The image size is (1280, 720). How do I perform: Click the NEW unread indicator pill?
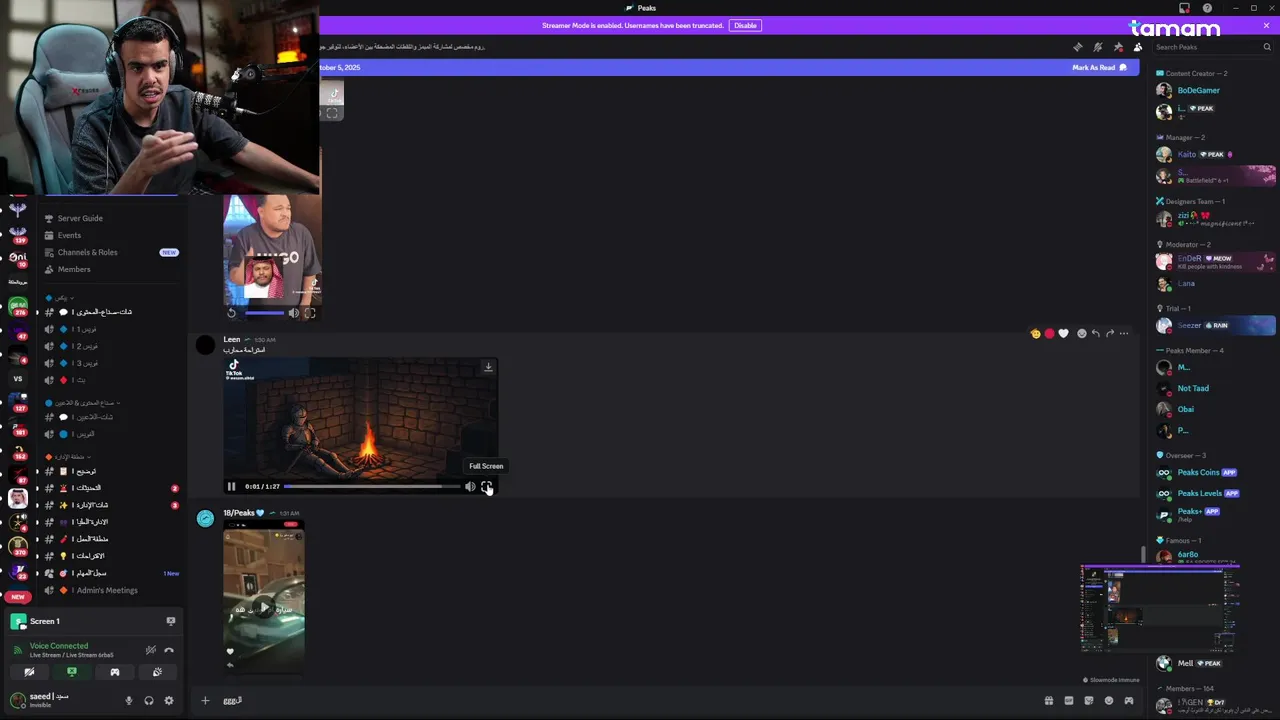(x=18, y=597)
